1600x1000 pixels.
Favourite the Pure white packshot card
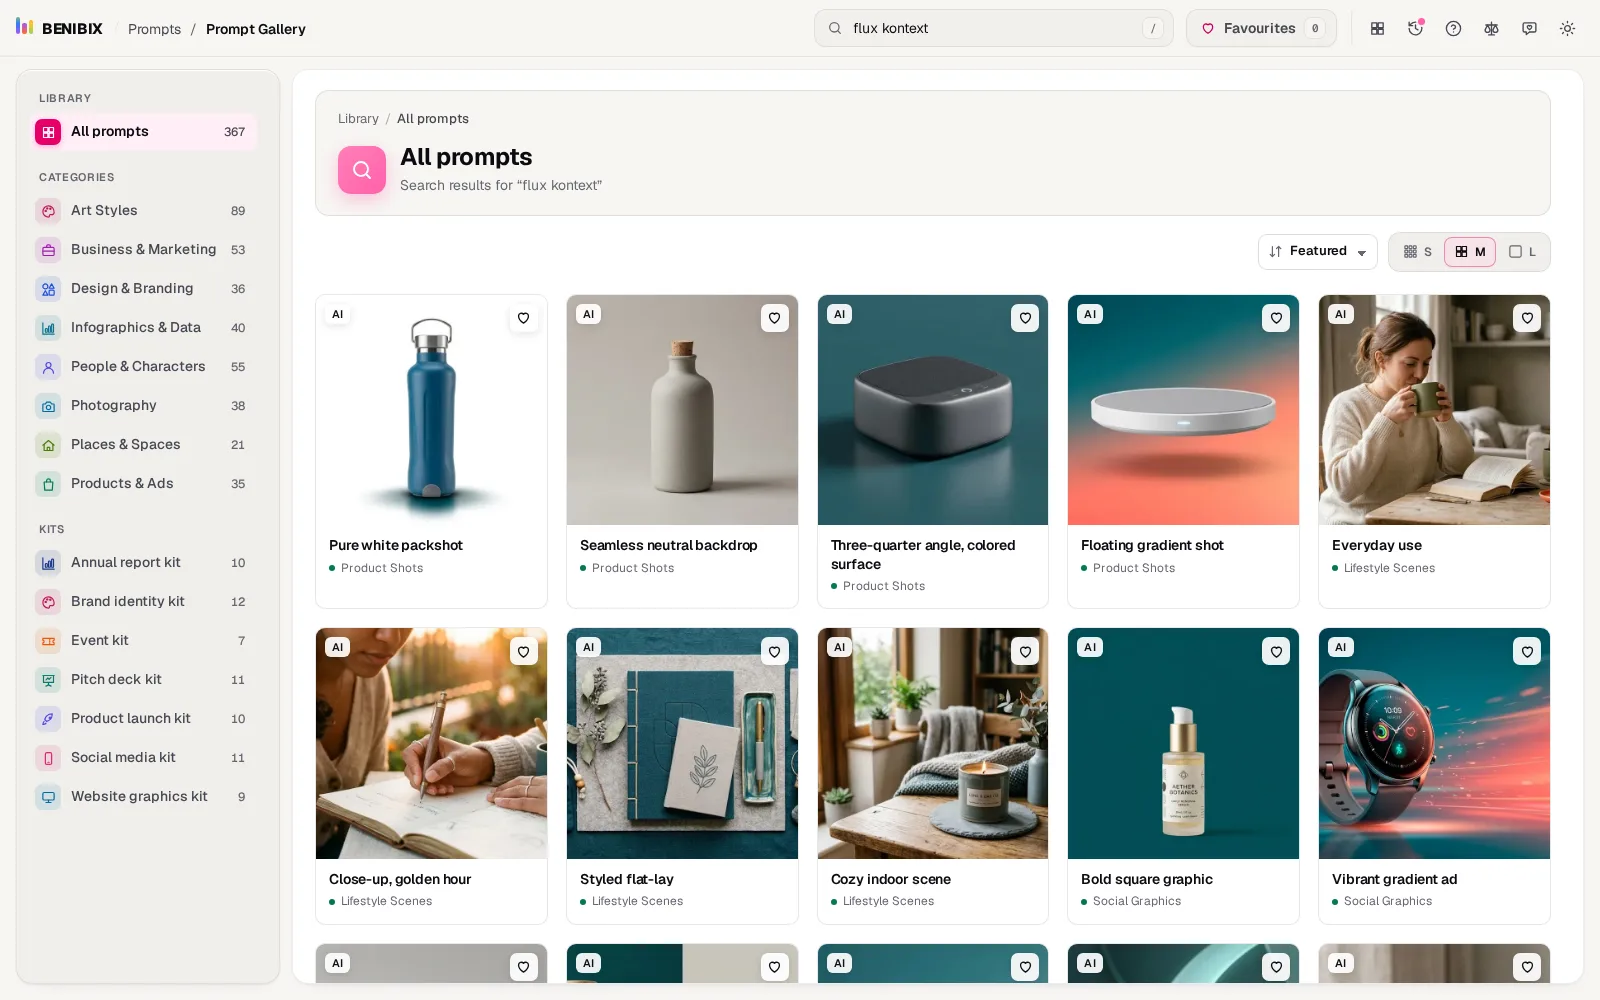coord(523,318)
